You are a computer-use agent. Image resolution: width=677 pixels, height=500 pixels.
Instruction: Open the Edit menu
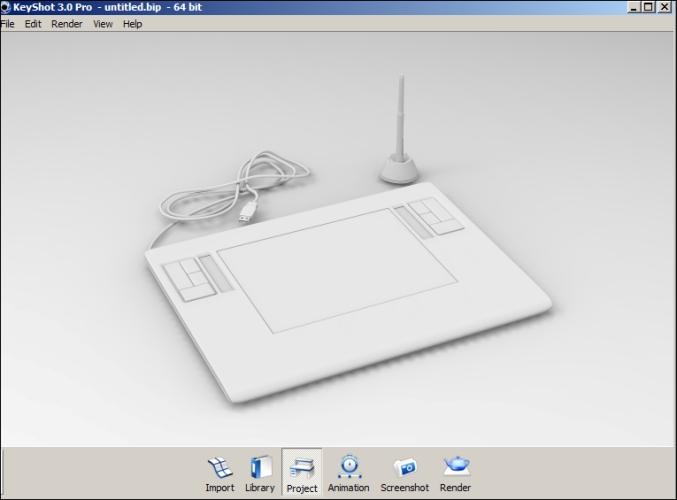tap(33, 24)
